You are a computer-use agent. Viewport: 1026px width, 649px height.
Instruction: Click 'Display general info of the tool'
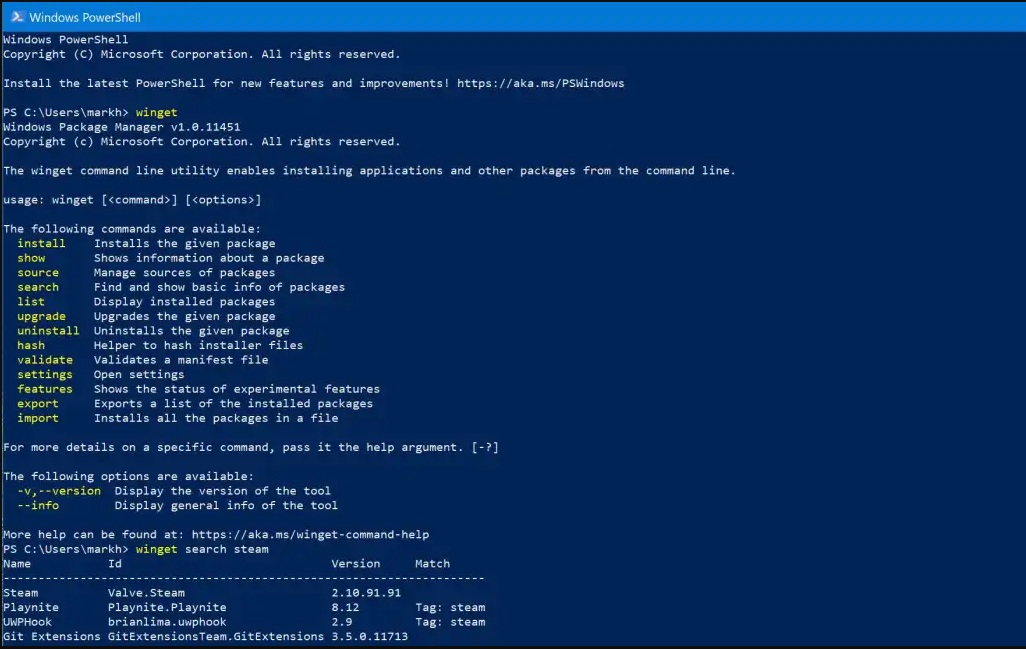click(226, 505)
